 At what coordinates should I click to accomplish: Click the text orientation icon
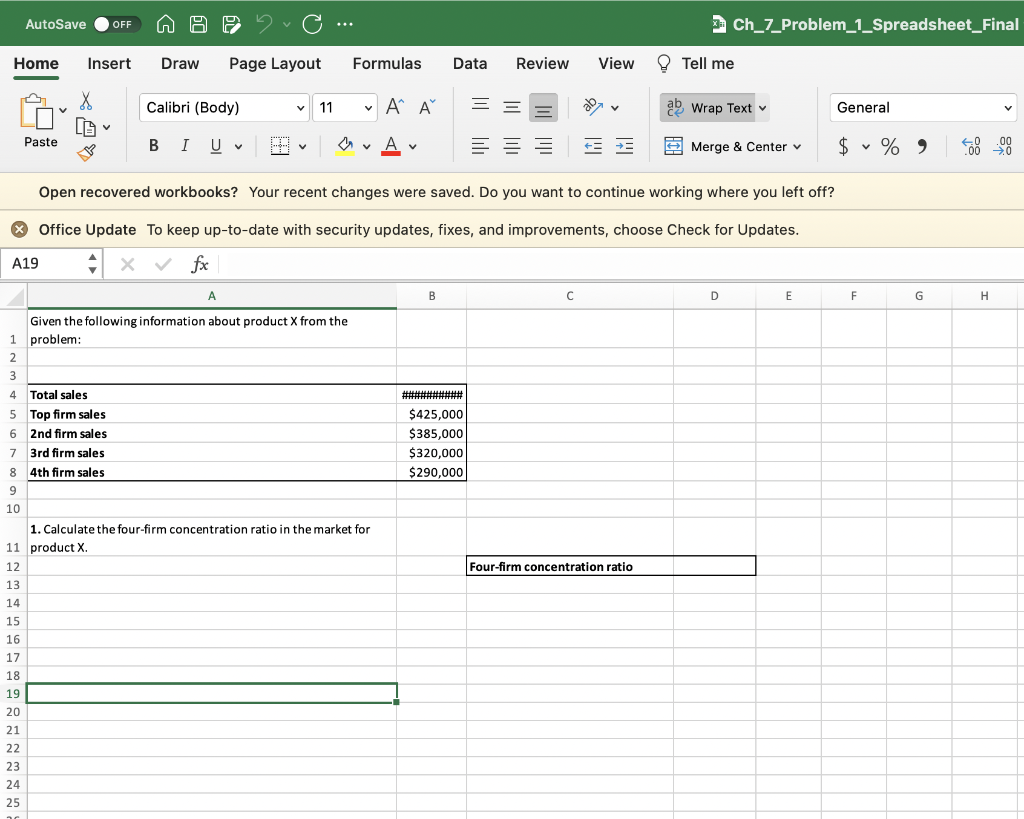(593, 106)
